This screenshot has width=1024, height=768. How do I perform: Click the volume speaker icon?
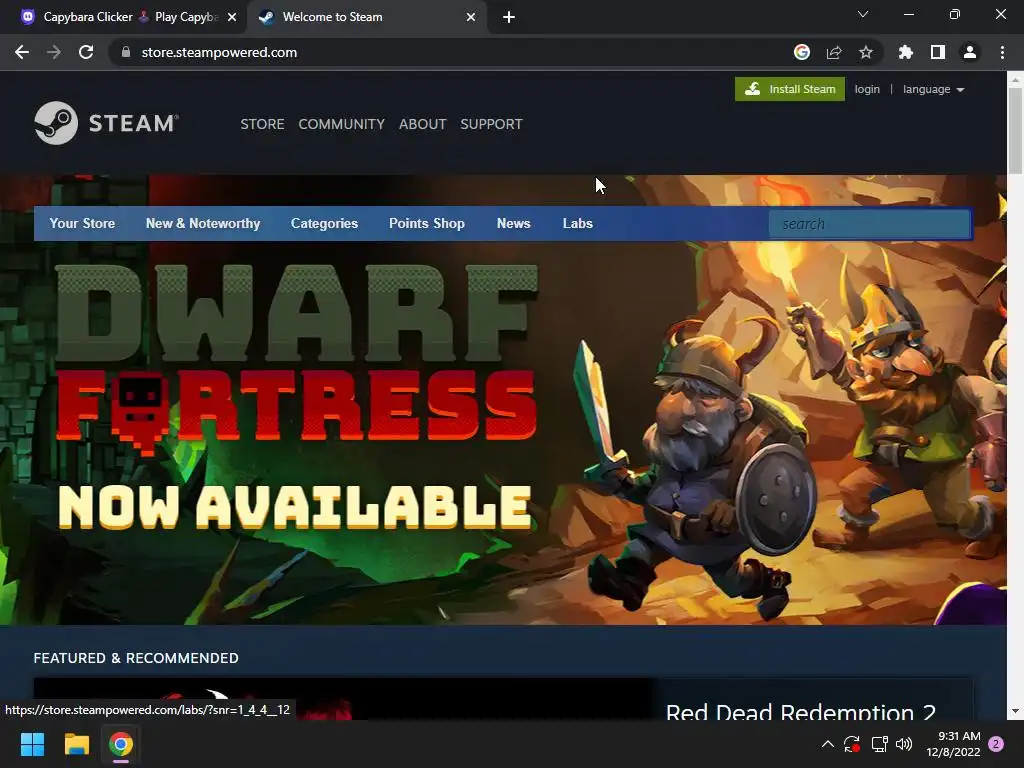coord(904,744)
